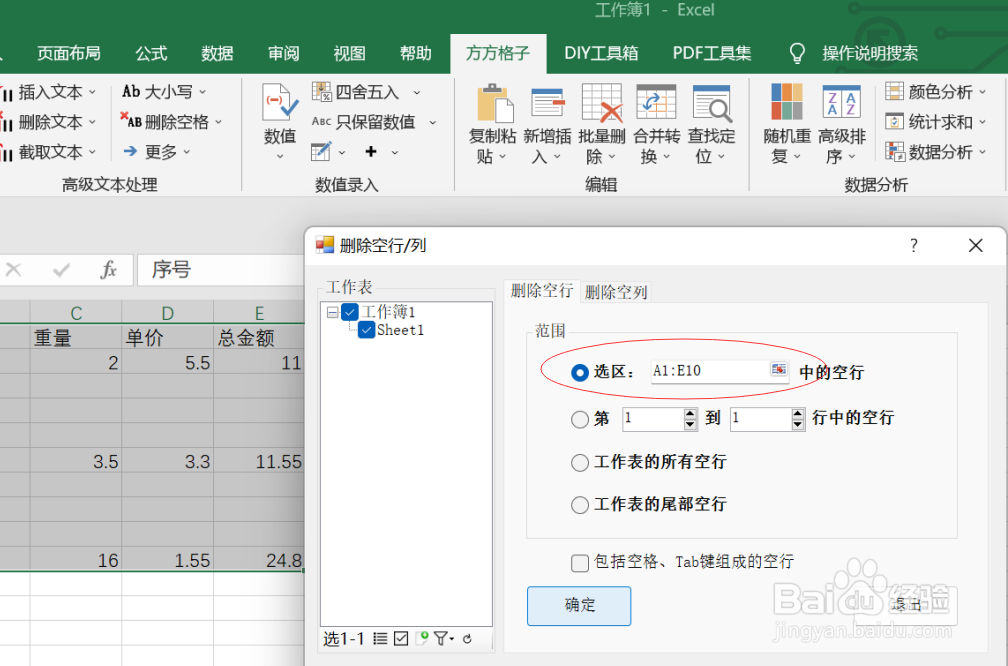Select 工作表的所有空行 radio option
Screen dimensions: 1008x666
[x=579, y=463]
